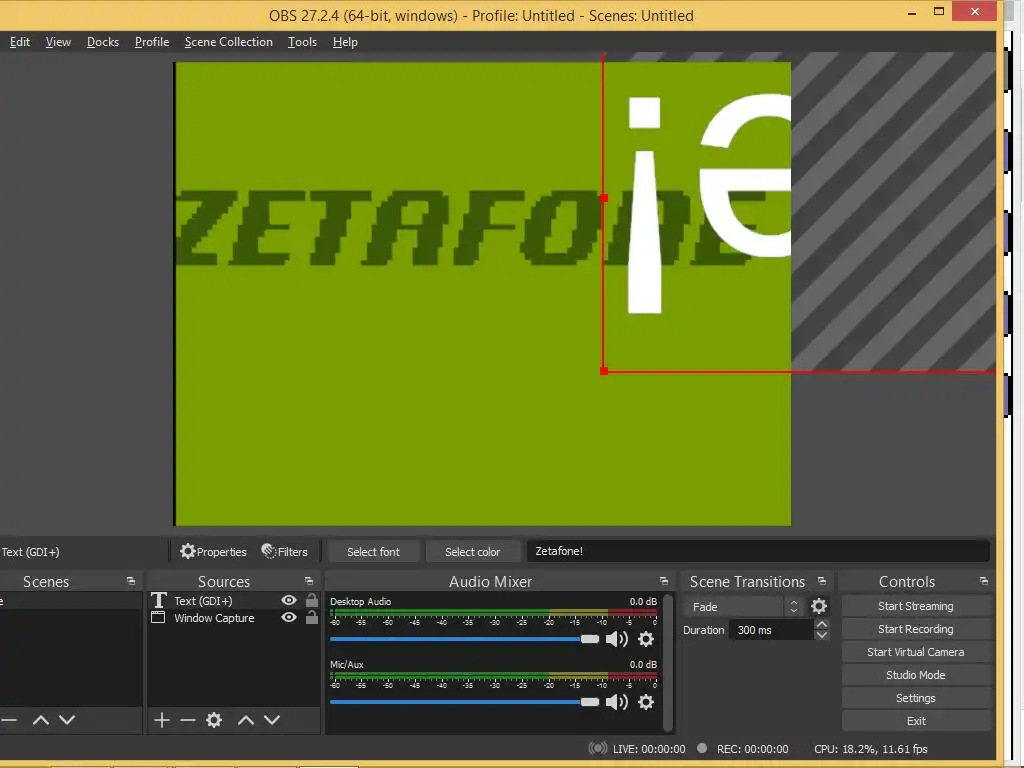Image resolution: width=1024 pixels, height=768 pixels.
Task: Mute Mic/Aux with the speaker icon
Action: (x=616, y=702)
